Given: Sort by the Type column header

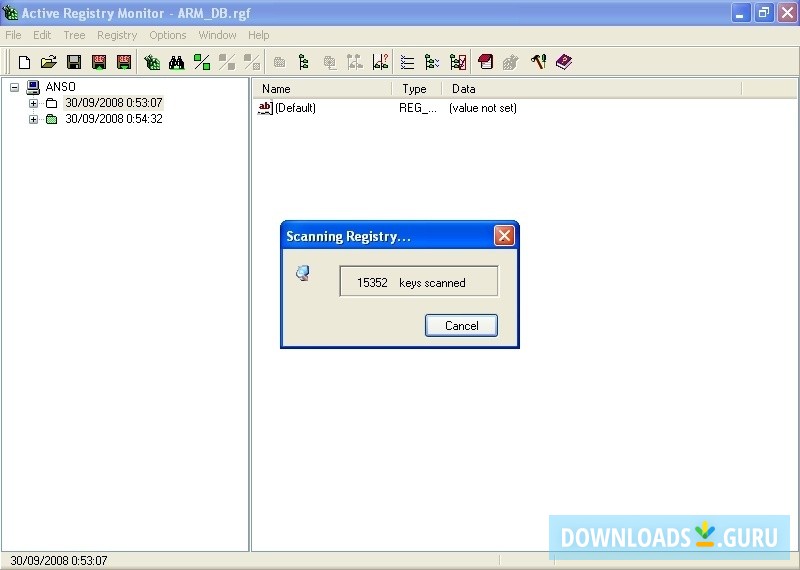Looking at the screenshot, I should [417, 89].
